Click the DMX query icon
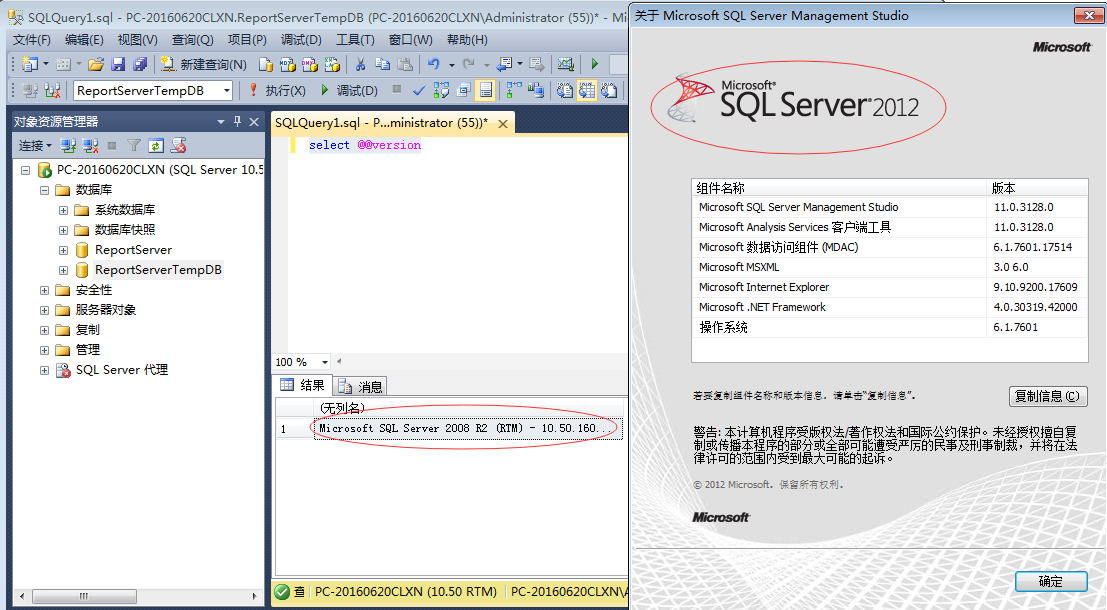Image resolution: width=1107 pixels, height=610 pixels. coord(309,64)
